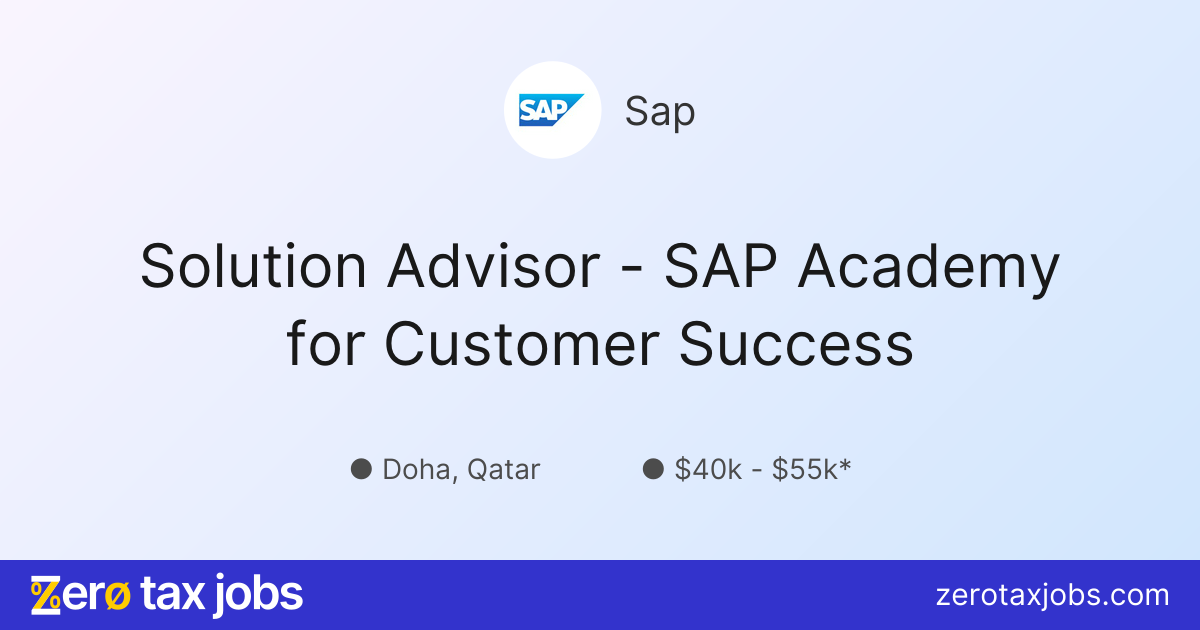Select the "Doha, Qatar" location text

click(x=461, y=469)
